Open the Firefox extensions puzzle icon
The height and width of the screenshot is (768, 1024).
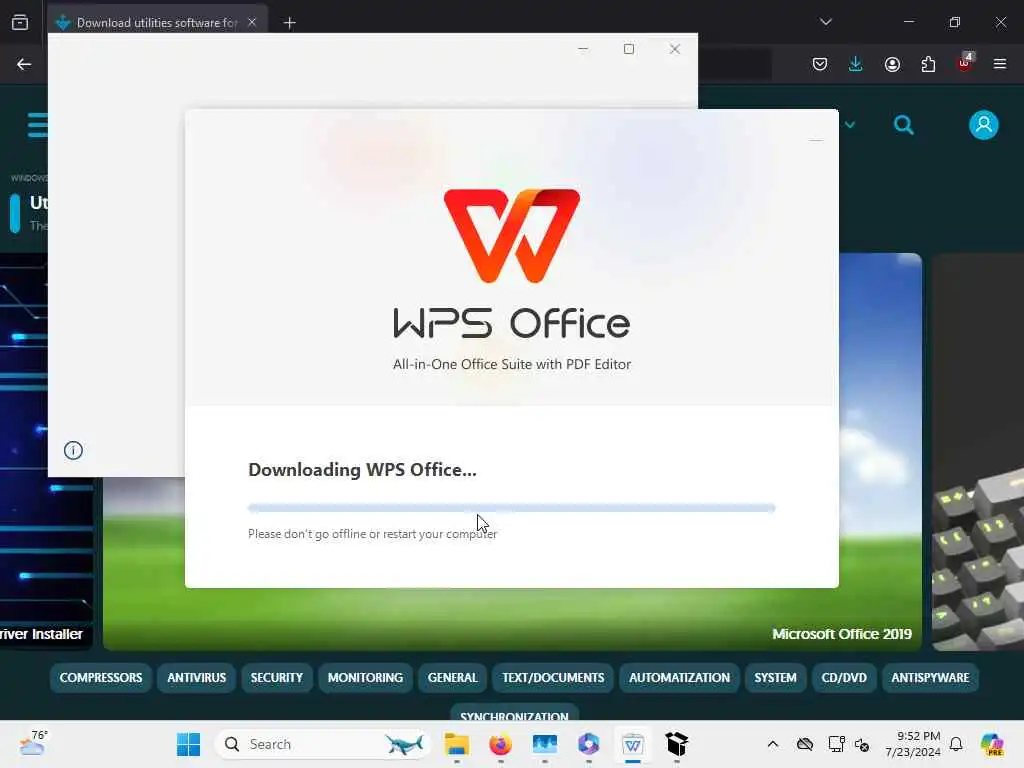[928, 64]
